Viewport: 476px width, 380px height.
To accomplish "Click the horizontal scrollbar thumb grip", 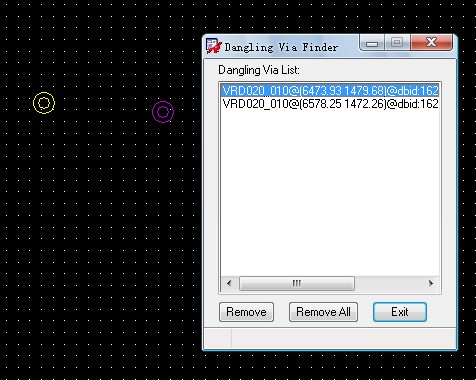I will click(x=296, y=283).
